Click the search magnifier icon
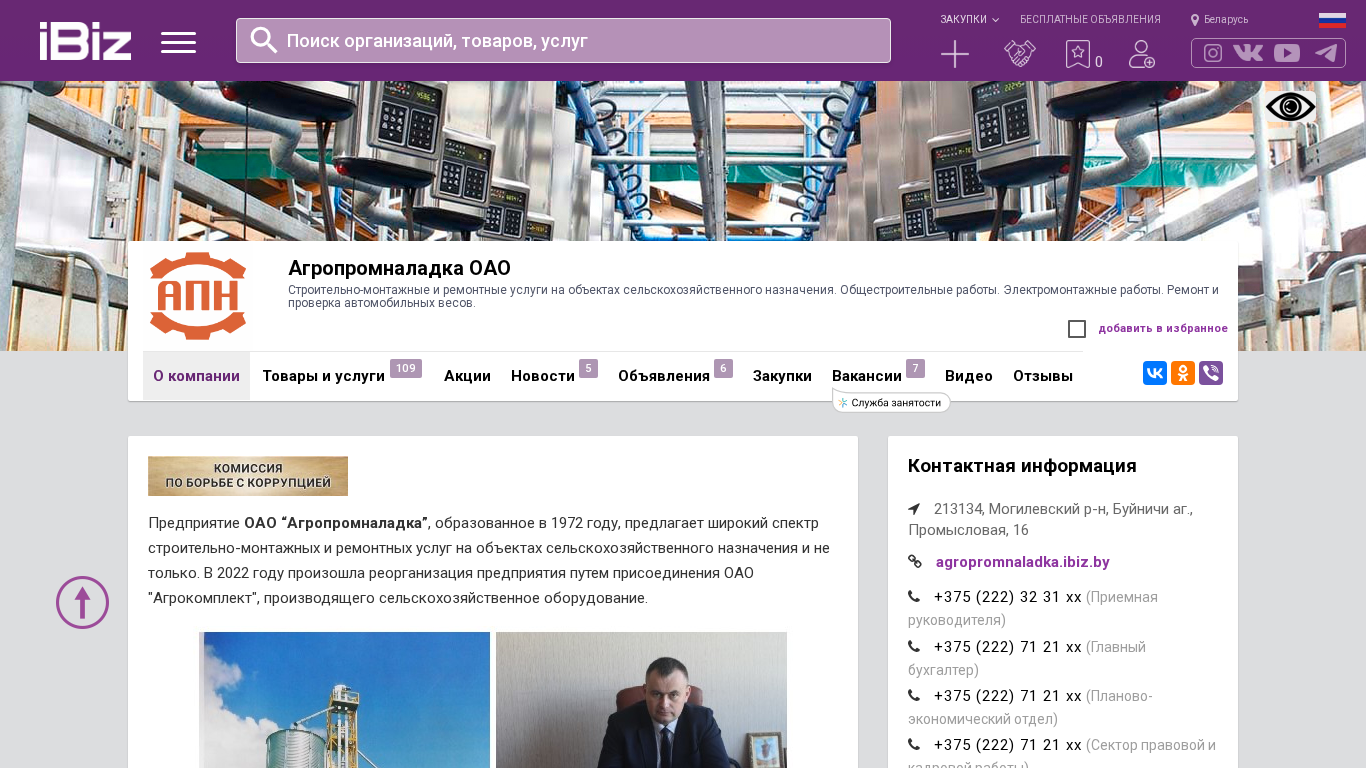The width and height of the screenshot is (1366, 768). click(x=264, y=40)
